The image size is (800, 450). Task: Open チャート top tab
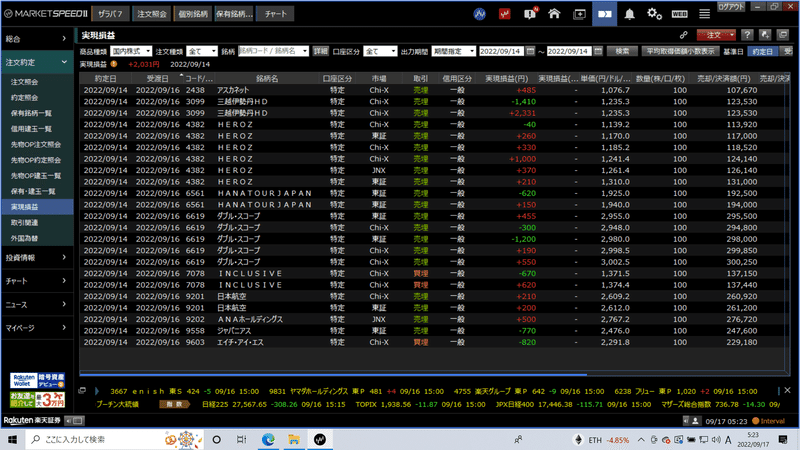tap(276, 14)
